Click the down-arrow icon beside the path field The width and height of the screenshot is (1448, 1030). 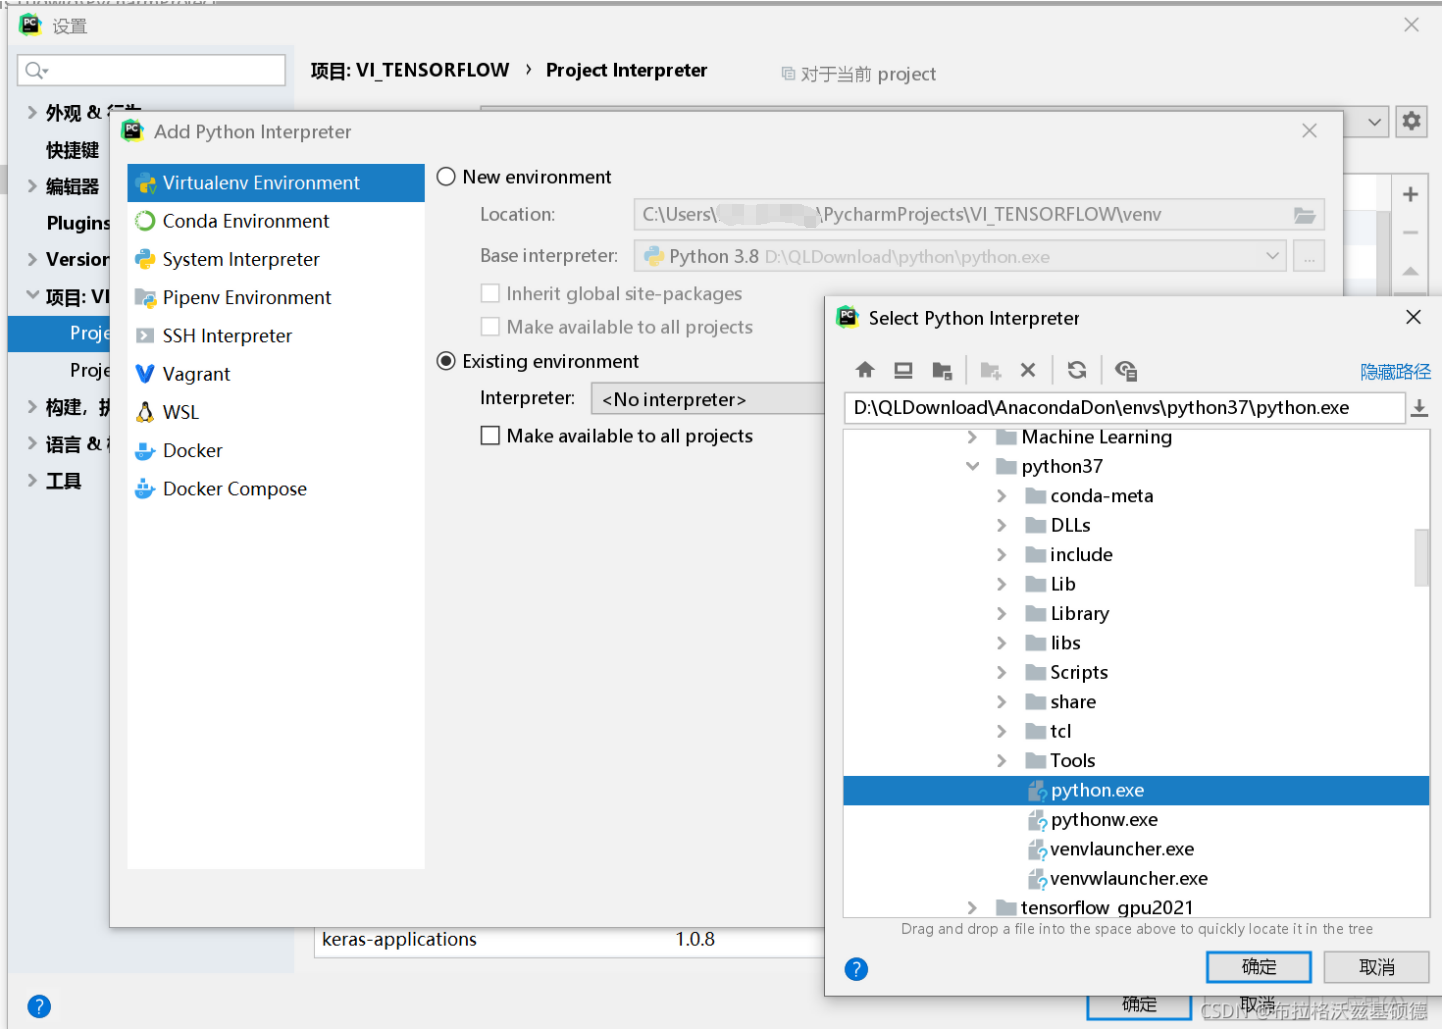point(1420,407)
